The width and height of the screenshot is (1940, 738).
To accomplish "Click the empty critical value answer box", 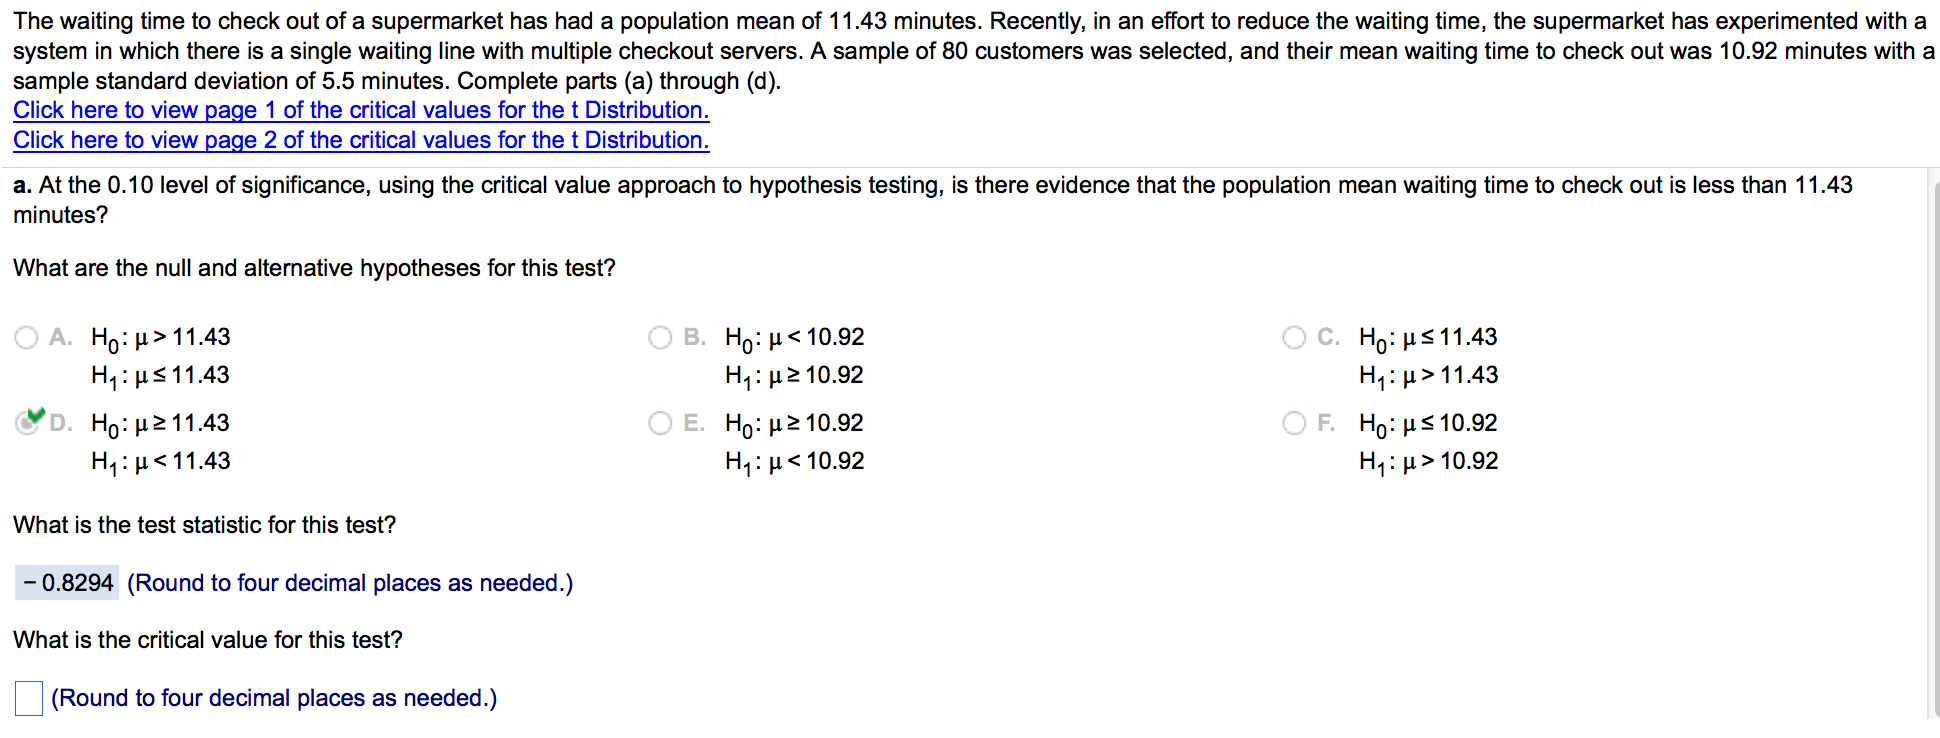I will point(29,698).
